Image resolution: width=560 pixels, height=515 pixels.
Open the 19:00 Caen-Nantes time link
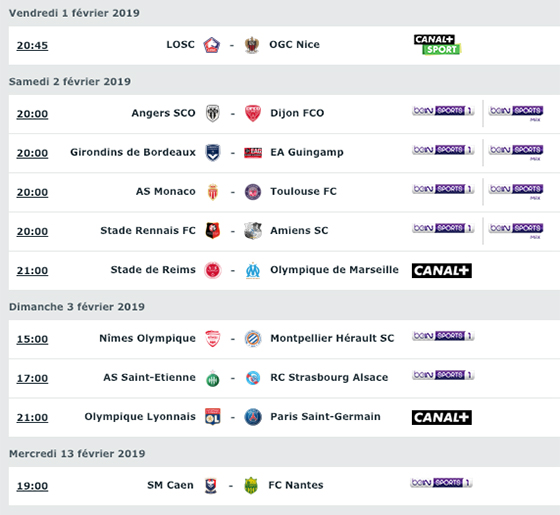(x=32, y=486)
